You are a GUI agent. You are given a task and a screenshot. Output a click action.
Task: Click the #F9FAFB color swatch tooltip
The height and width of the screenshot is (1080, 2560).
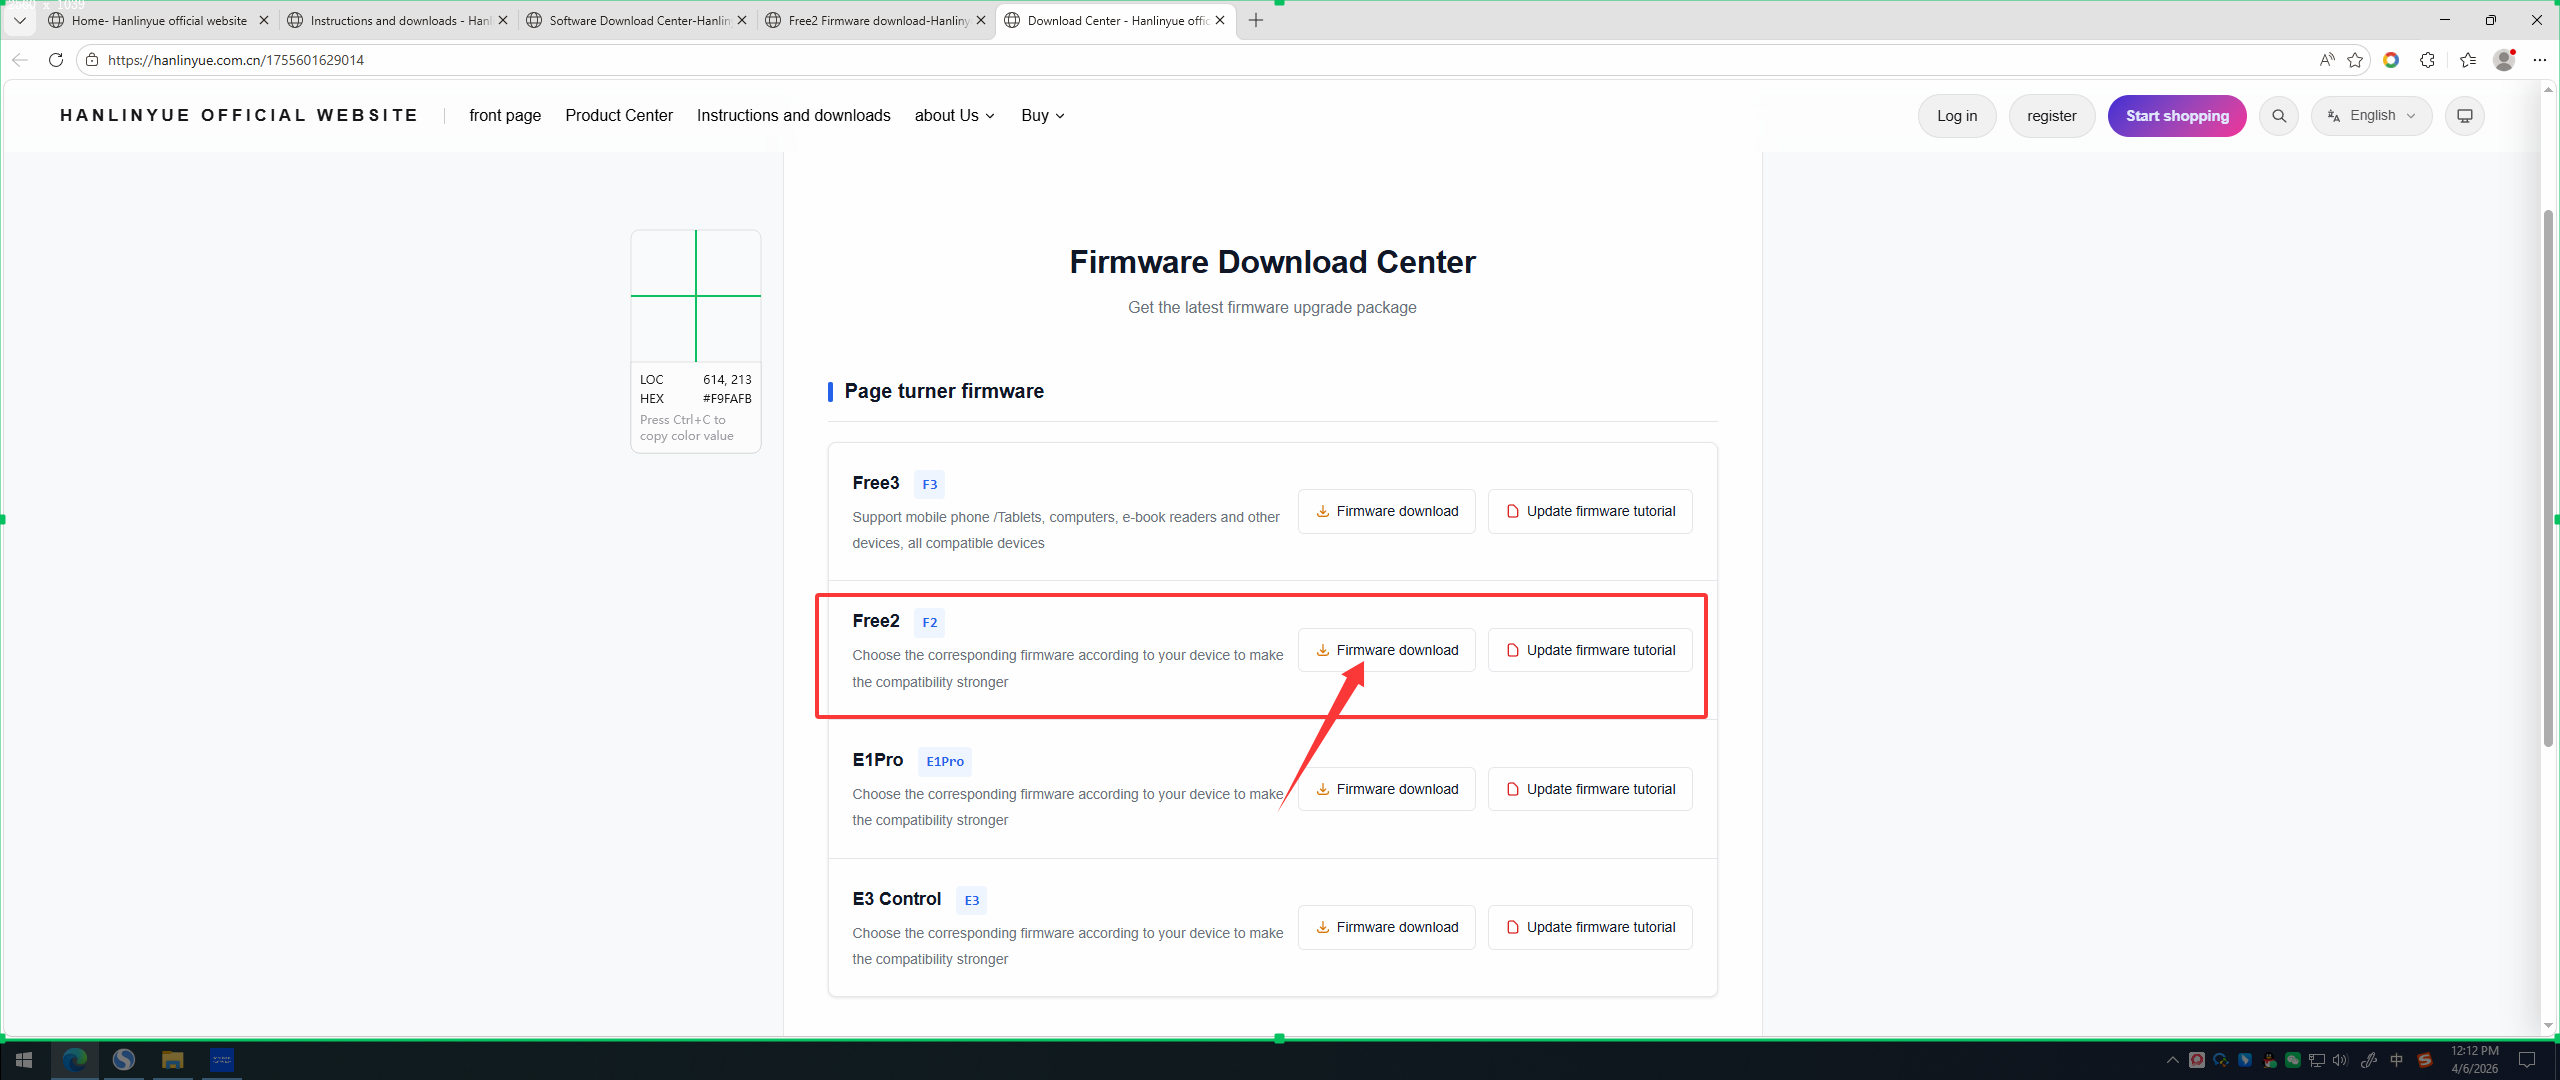click(726, 398)
